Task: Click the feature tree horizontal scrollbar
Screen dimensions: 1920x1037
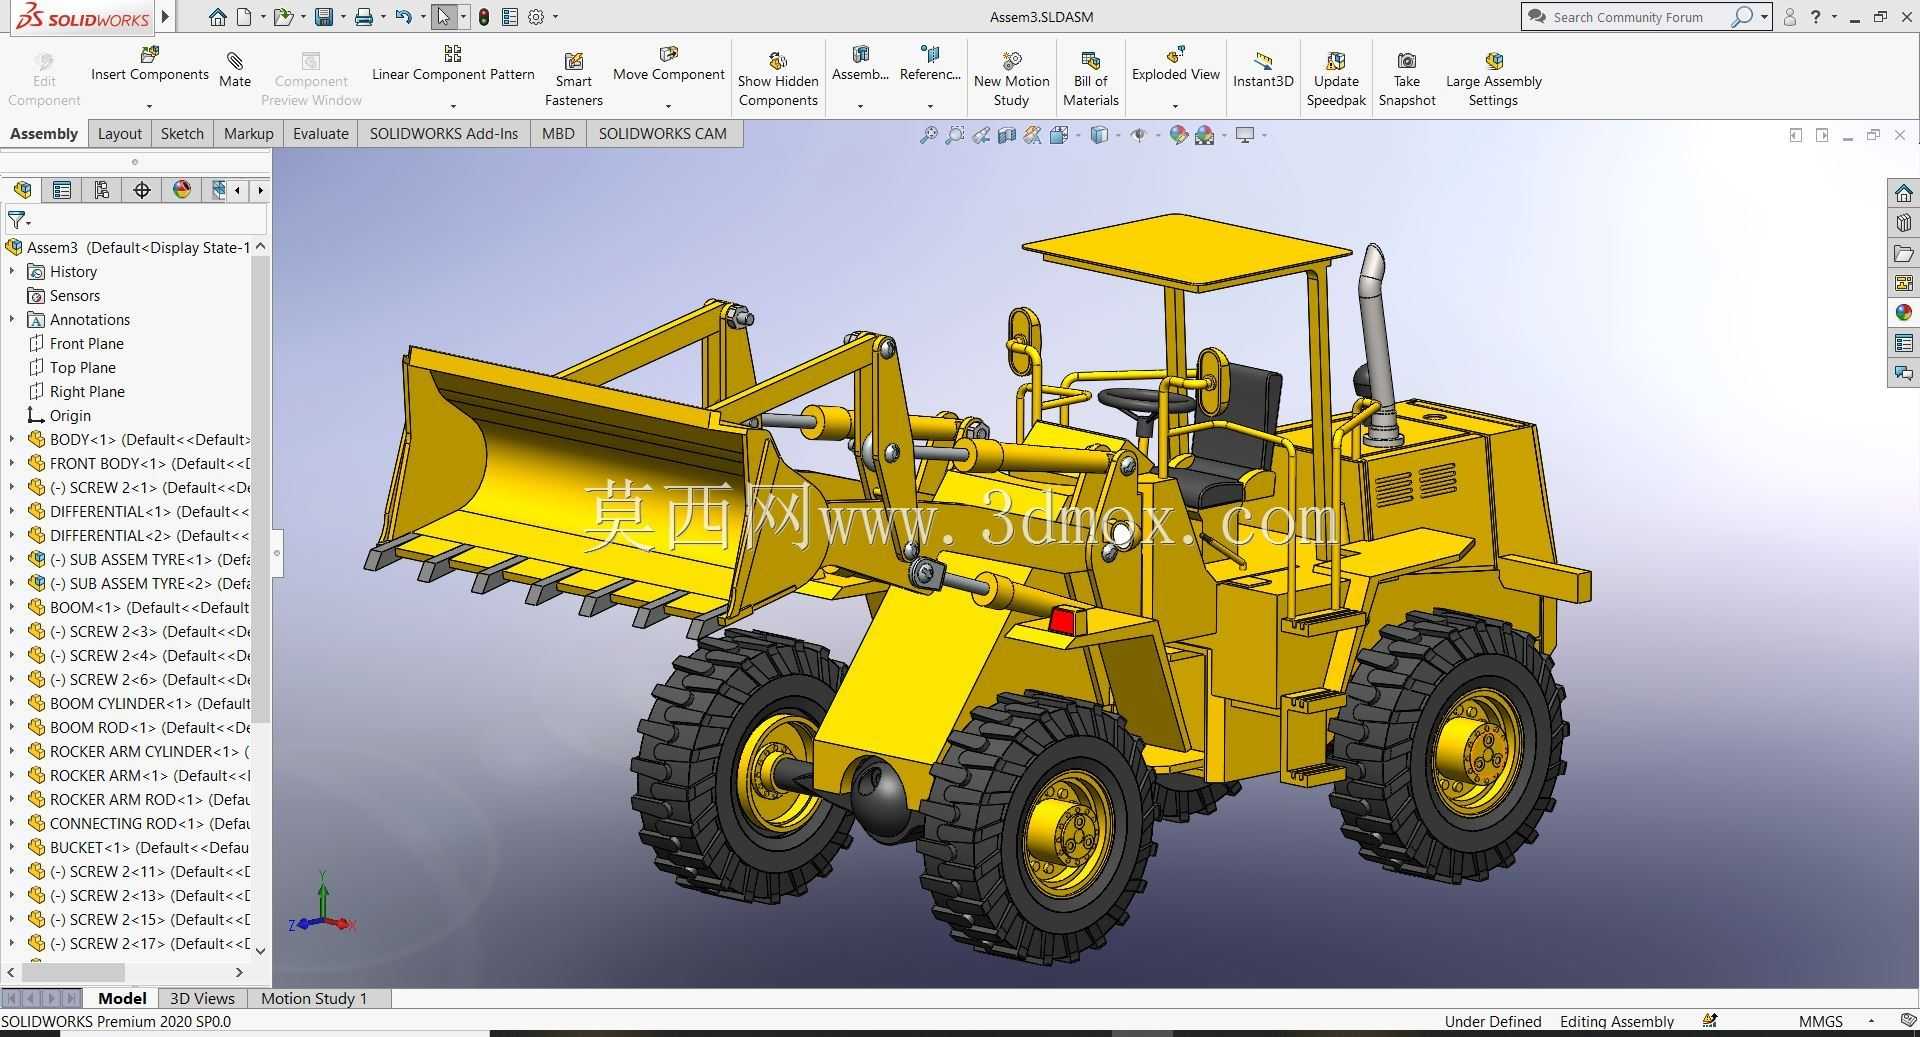Action: 72,972
